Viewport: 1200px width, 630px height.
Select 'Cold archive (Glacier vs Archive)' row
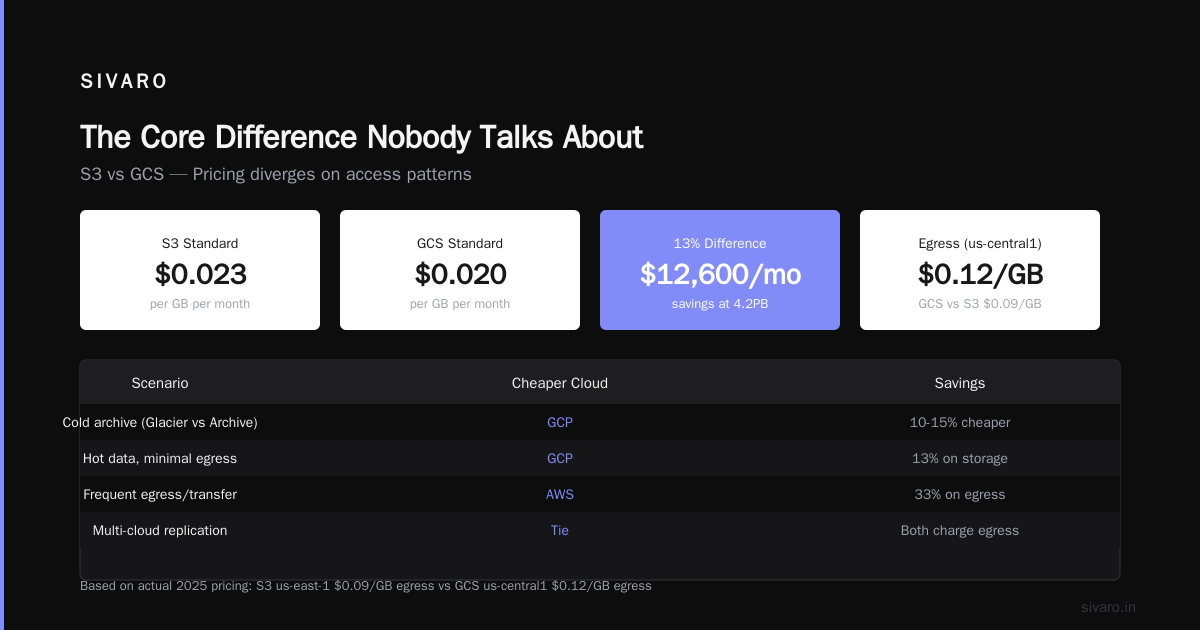(x=600, y=422)
